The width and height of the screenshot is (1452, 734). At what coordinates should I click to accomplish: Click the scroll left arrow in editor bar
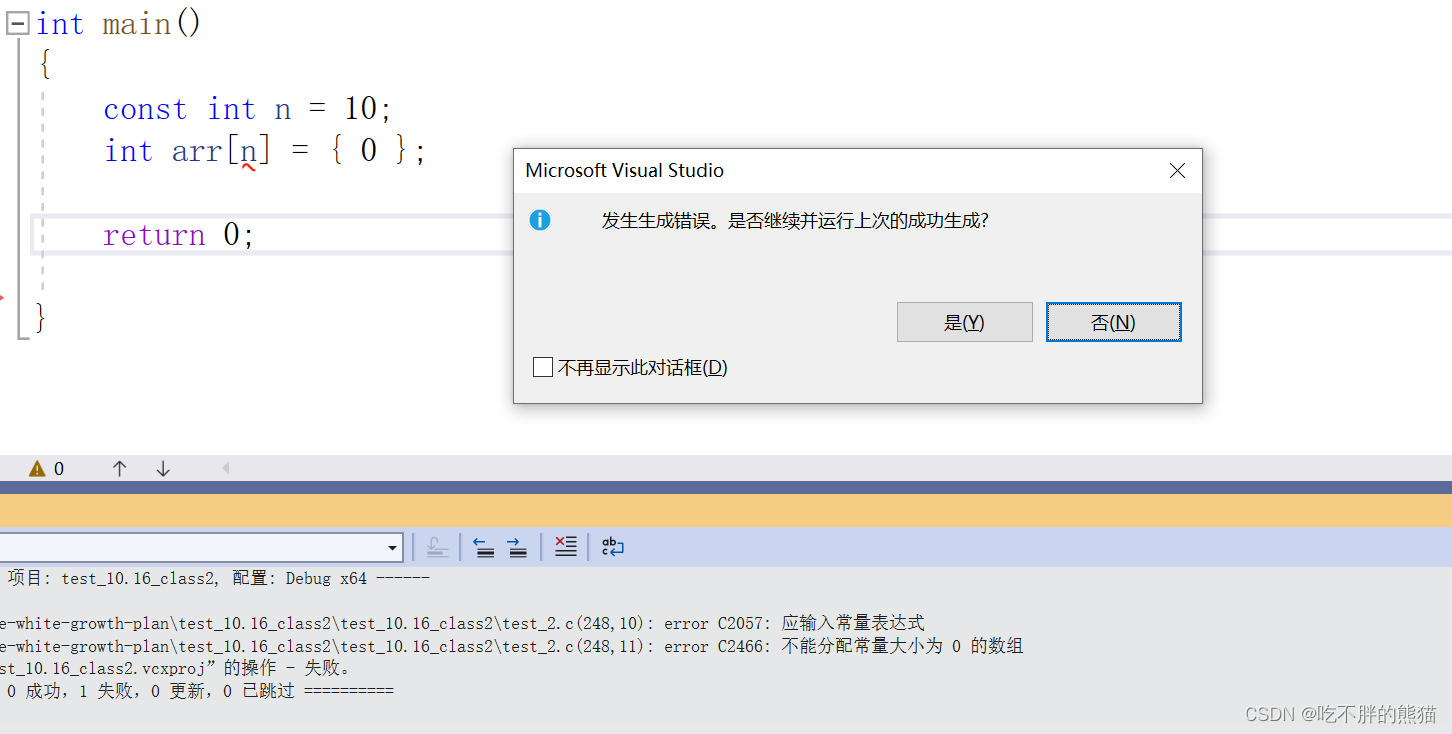point(225,468)
